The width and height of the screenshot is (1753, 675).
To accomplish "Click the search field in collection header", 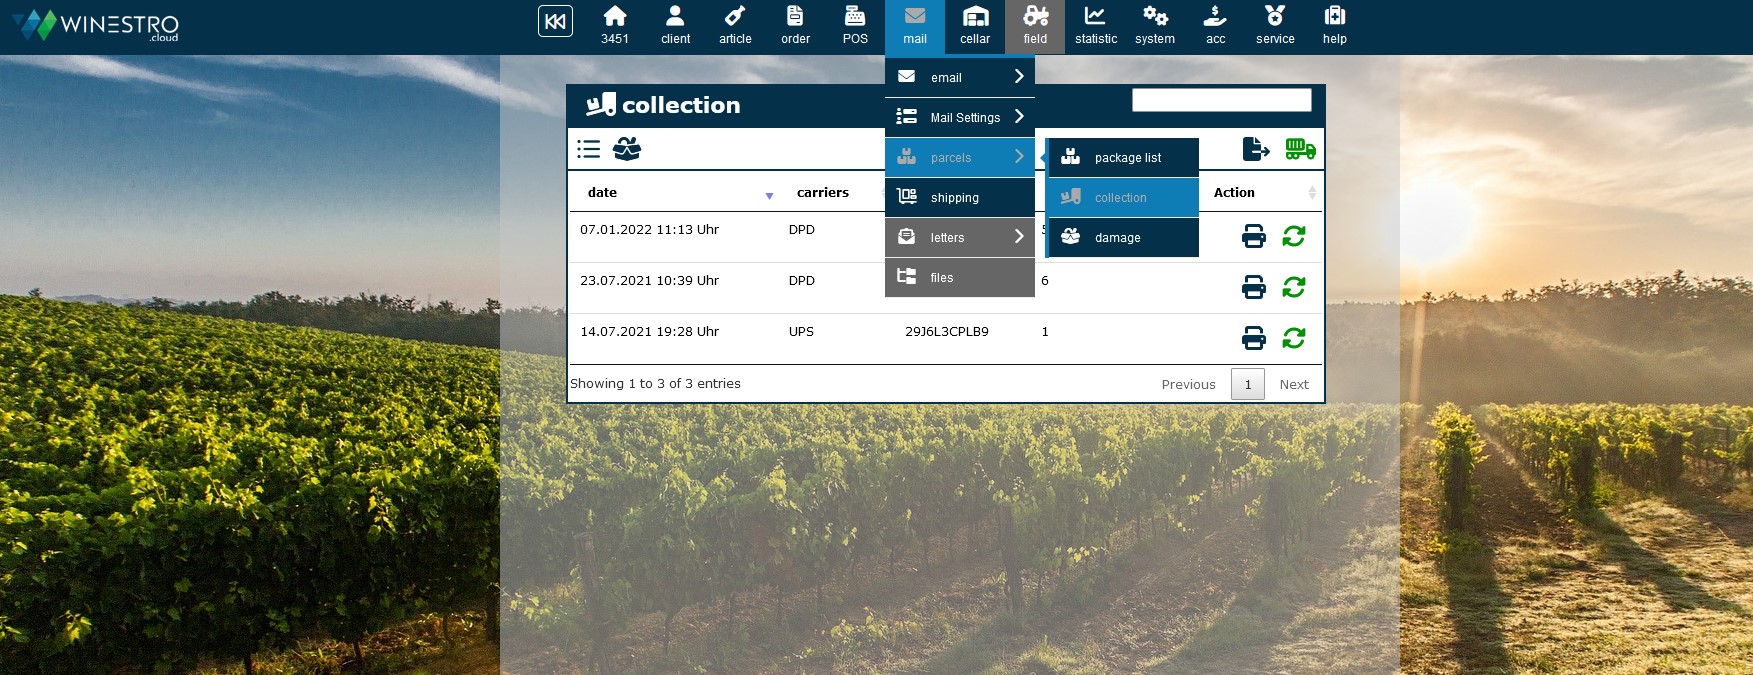I will 1221,100.
